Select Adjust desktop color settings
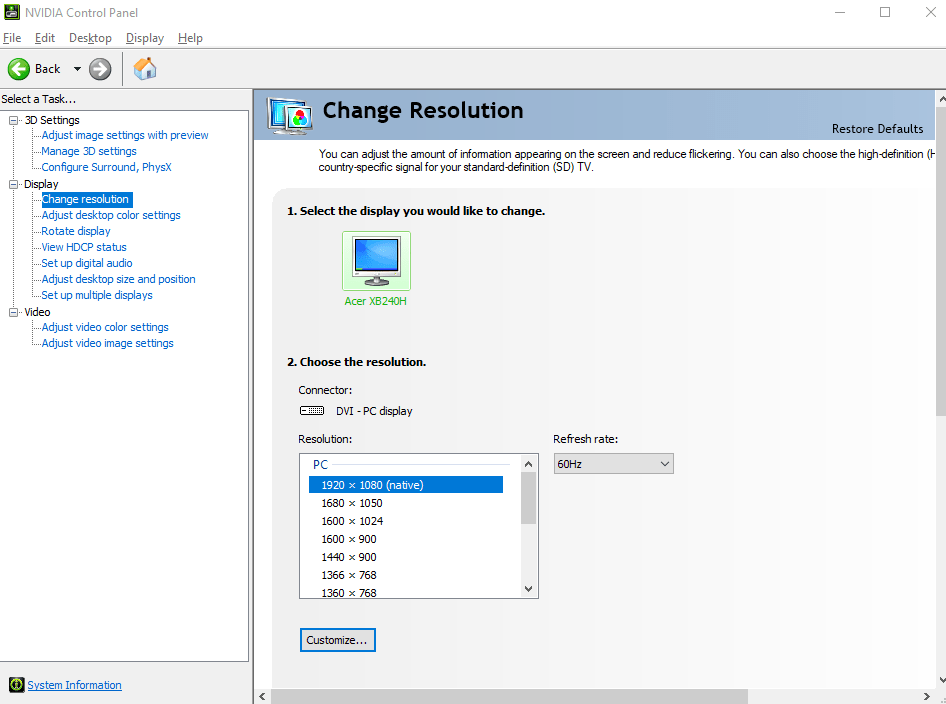Viewport: 946px width, 704px height. (x=109, y=214)
